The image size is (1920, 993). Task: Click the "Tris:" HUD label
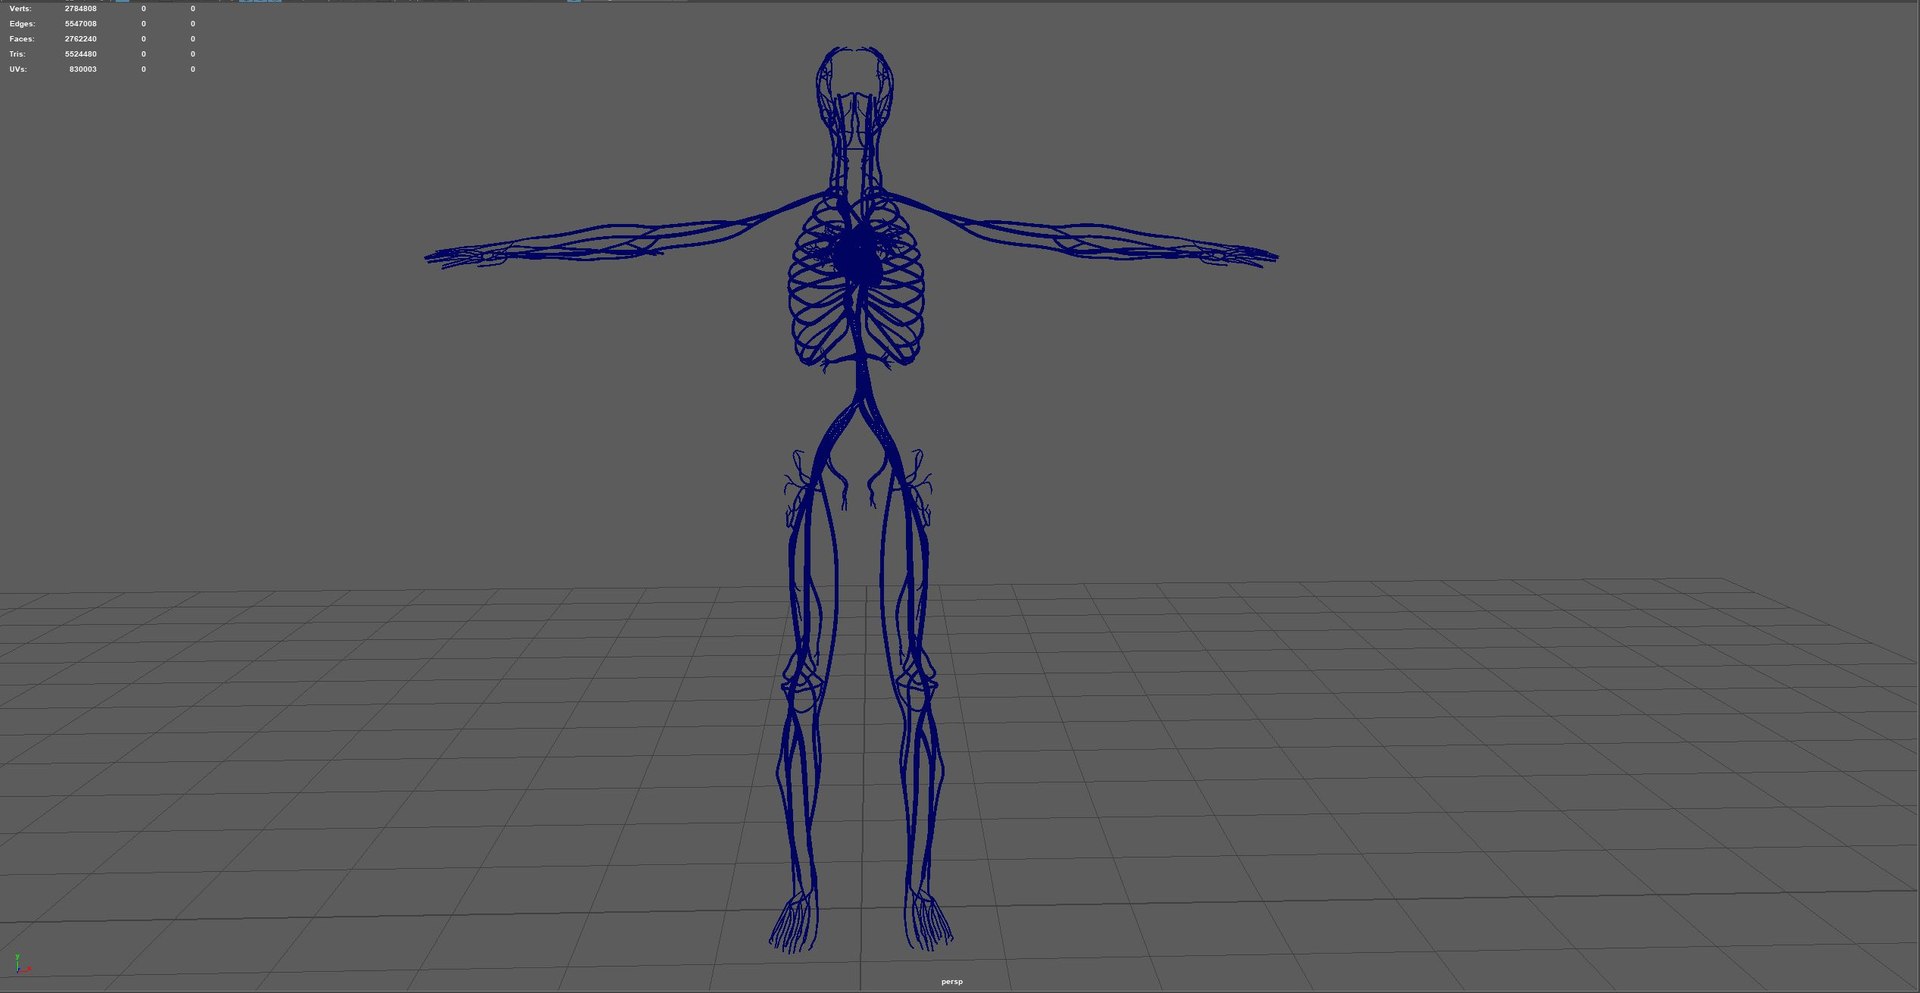coord(17,54)
